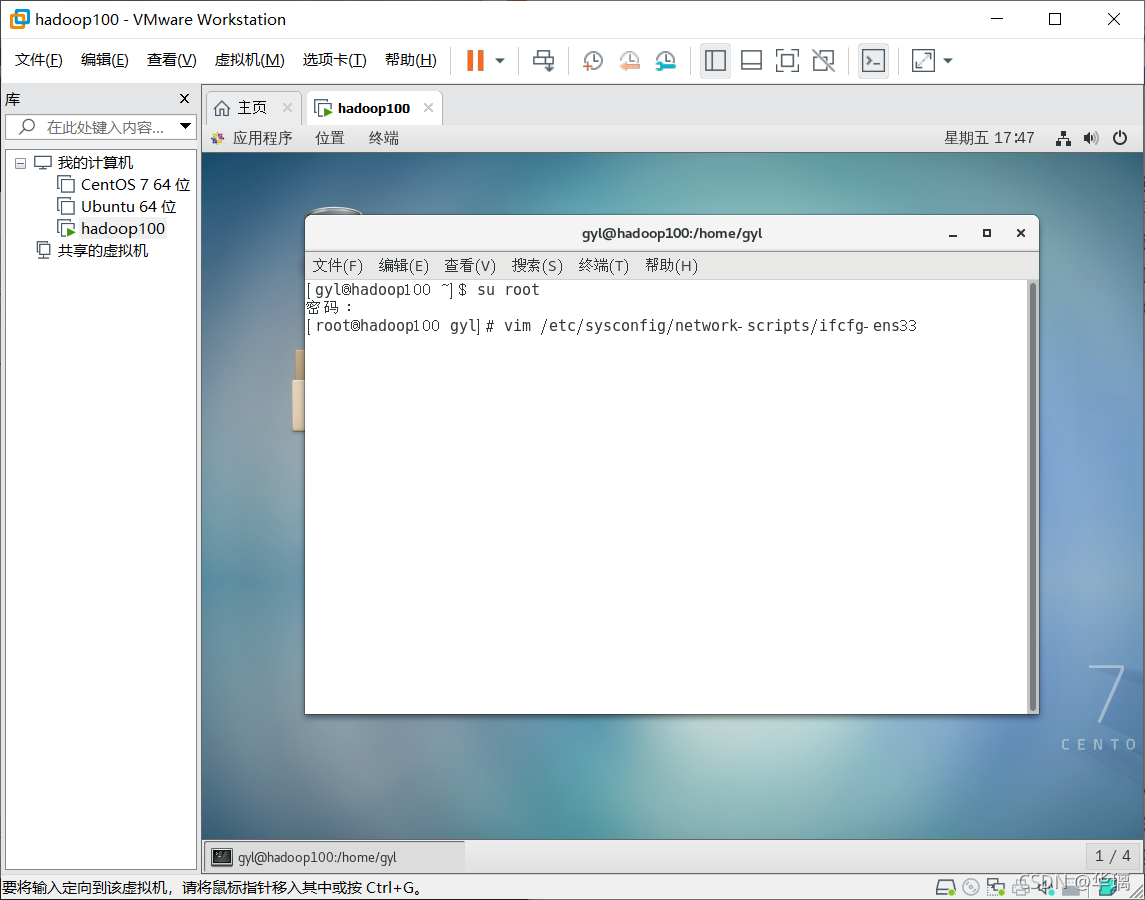Click the printer status icon

(x=1021, y=888)
